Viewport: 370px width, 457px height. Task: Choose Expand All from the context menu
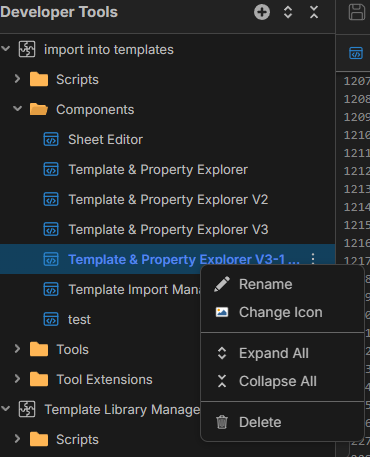[282, 353]
